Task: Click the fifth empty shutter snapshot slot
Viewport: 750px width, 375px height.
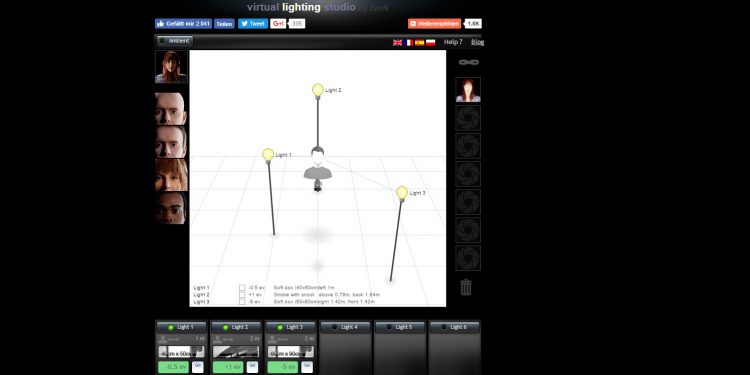Action: coord(468,230)
